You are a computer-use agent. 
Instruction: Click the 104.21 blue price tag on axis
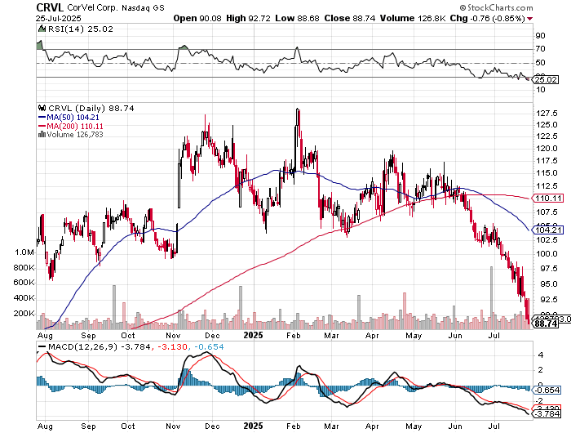[547, 230]
